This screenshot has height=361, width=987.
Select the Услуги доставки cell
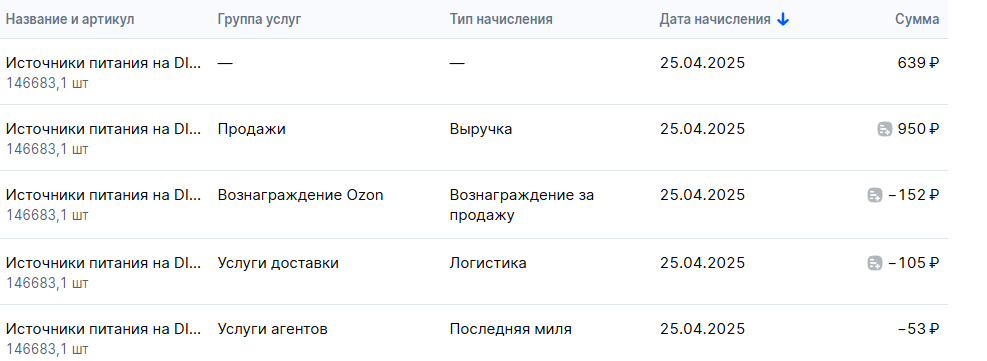(278, 263)
